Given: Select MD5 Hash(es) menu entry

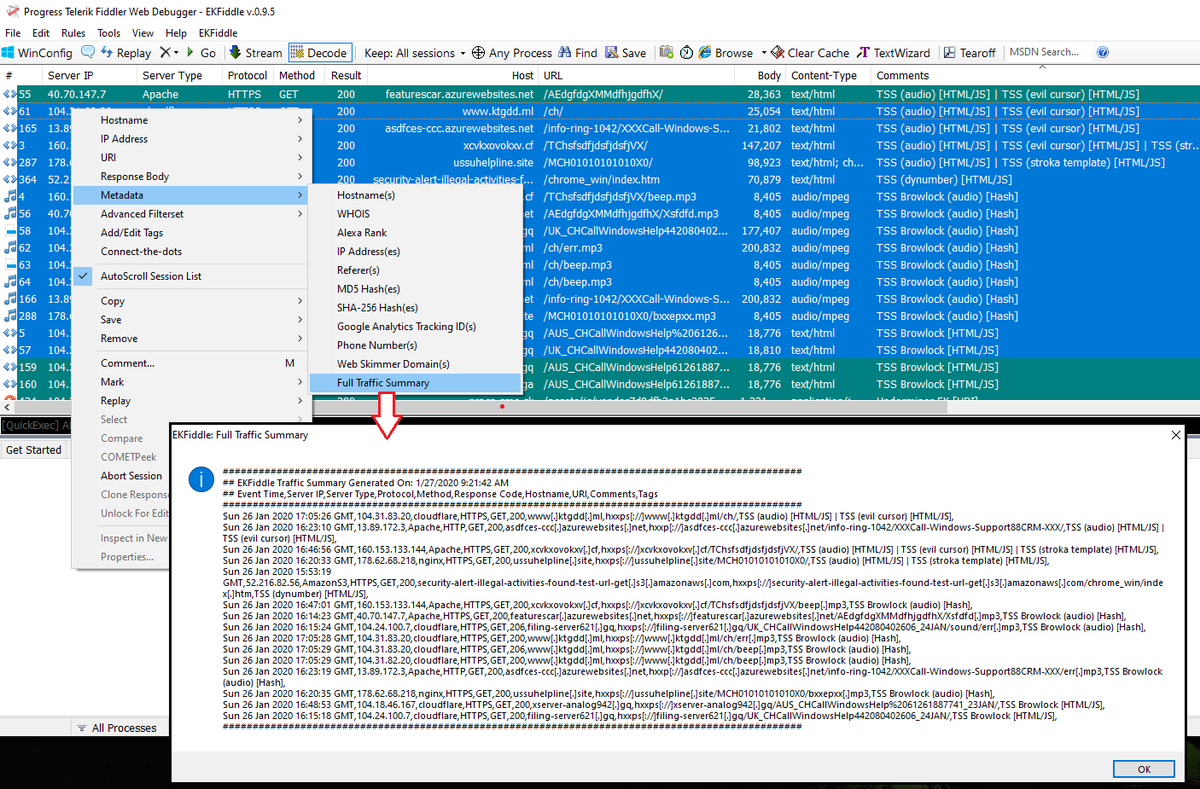Looking at the screenshot, I should tap(415, 289).
